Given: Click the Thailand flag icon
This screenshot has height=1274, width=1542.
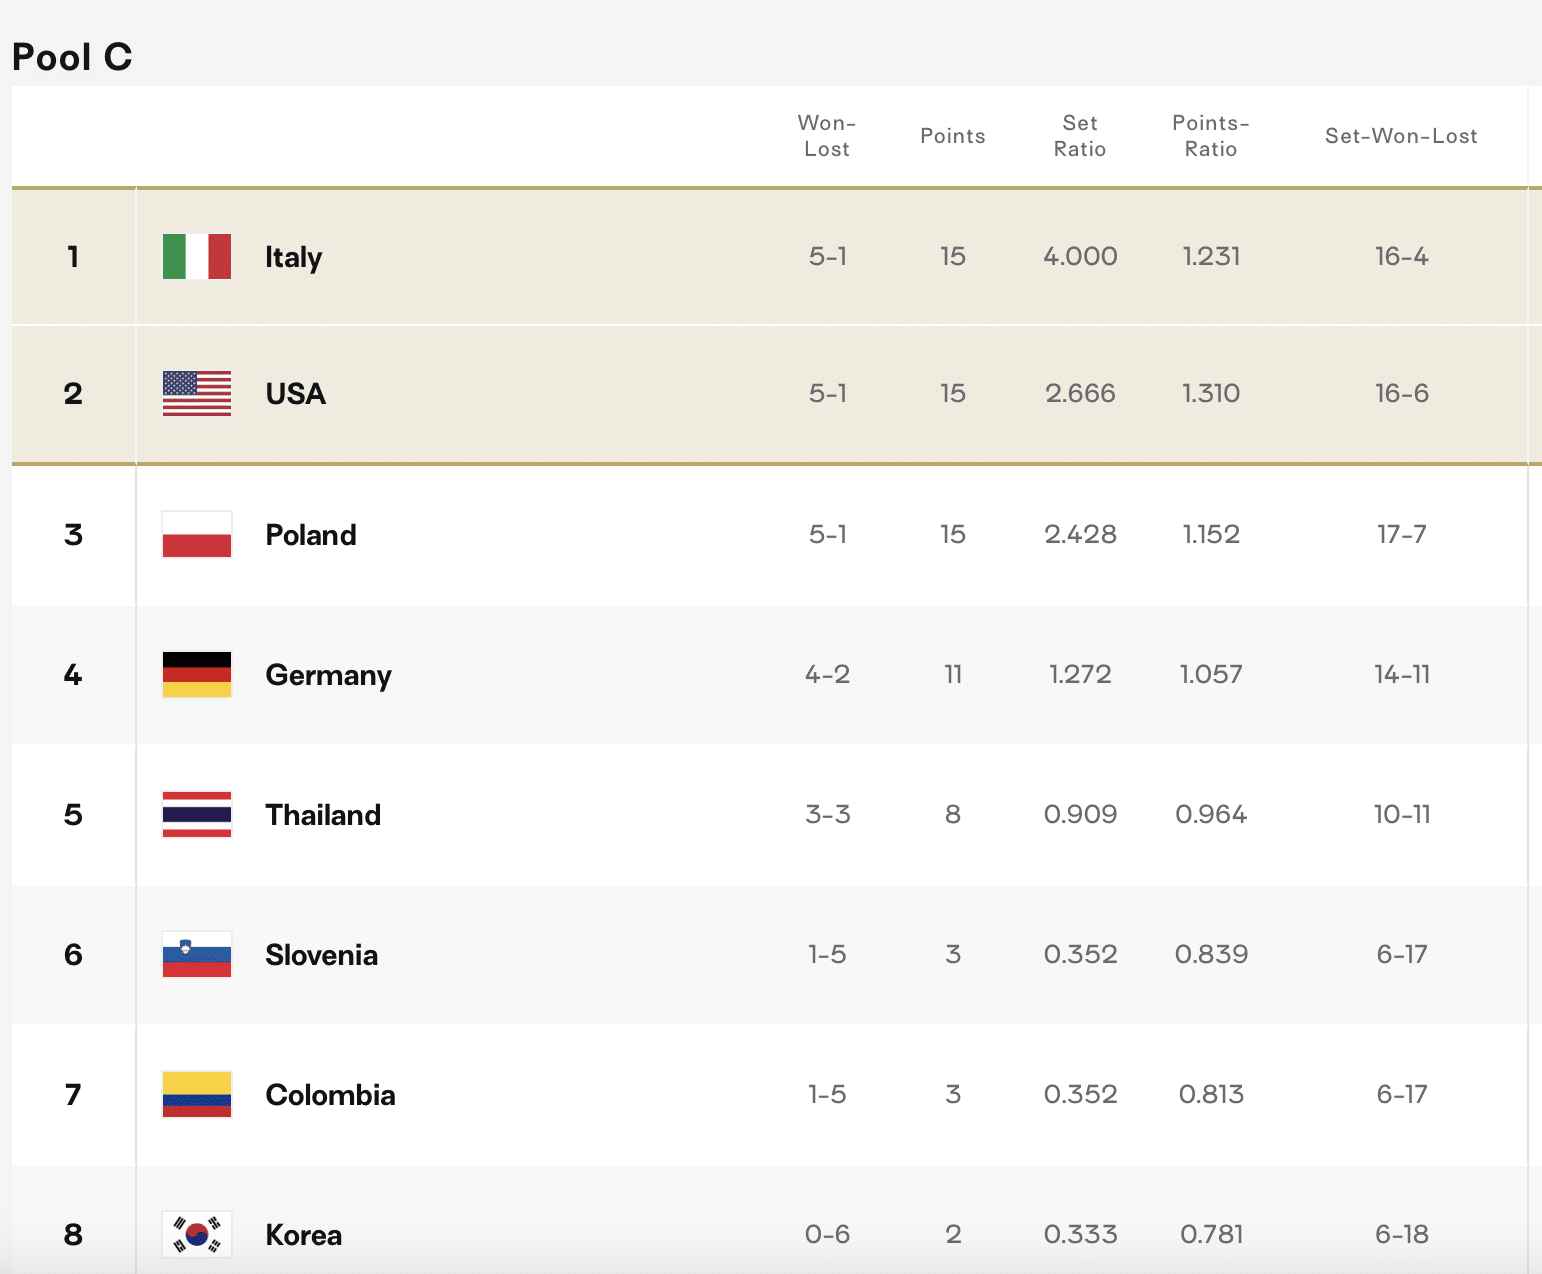Looking at the screenshot, I should (x=197, y=815).
